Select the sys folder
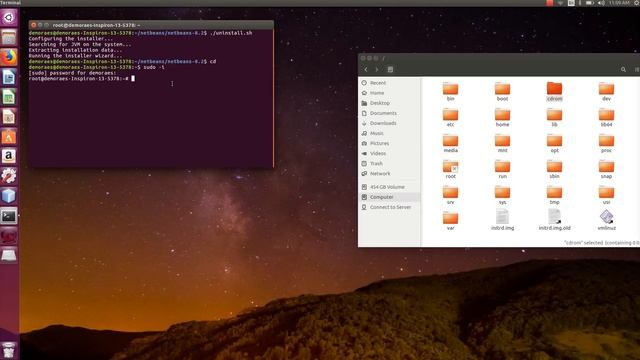640x360 pixels. (502, 195)
